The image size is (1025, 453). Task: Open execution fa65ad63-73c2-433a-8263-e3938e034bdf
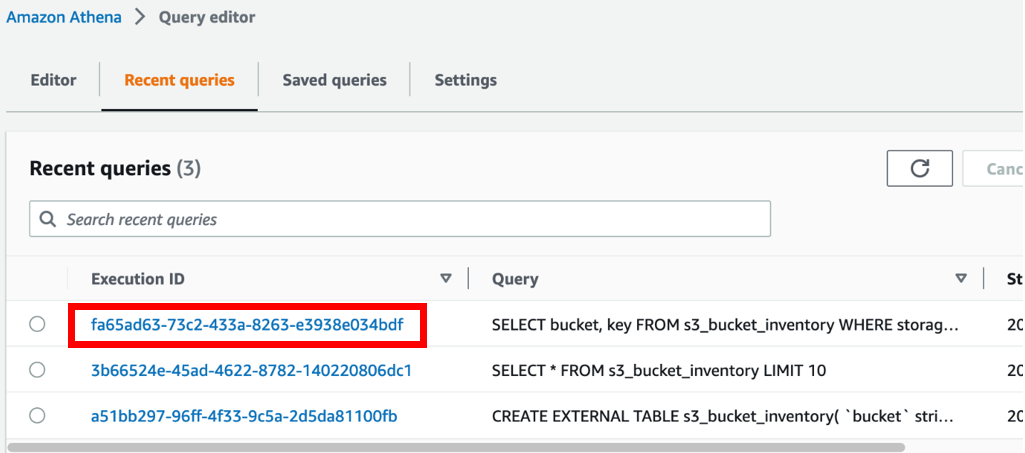(x=247, y=324)
